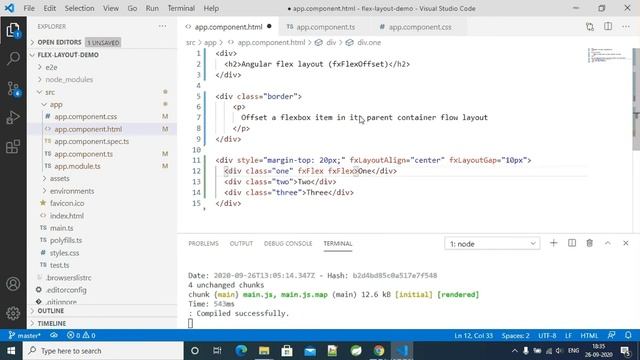Switch to the Output panel tab
The height and width of the screenshot is (360, 640).
pyautogui.click(x=241, y=243)
